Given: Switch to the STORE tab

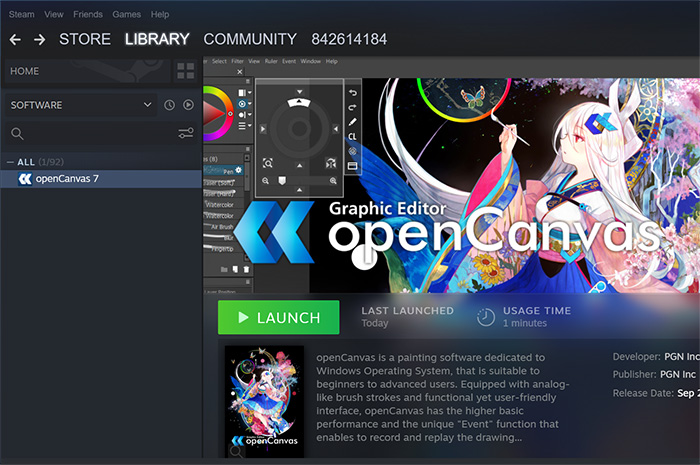Looking at the screenshot, I should (85, 39).
